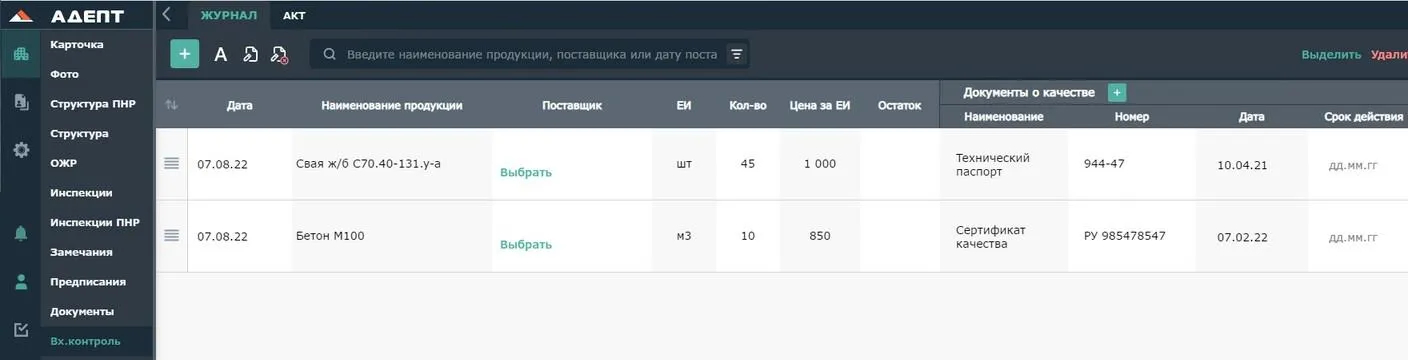1408x360 pixels.
Task: Collapse the sidebar with the back chevron
Action: click(167, 14)
